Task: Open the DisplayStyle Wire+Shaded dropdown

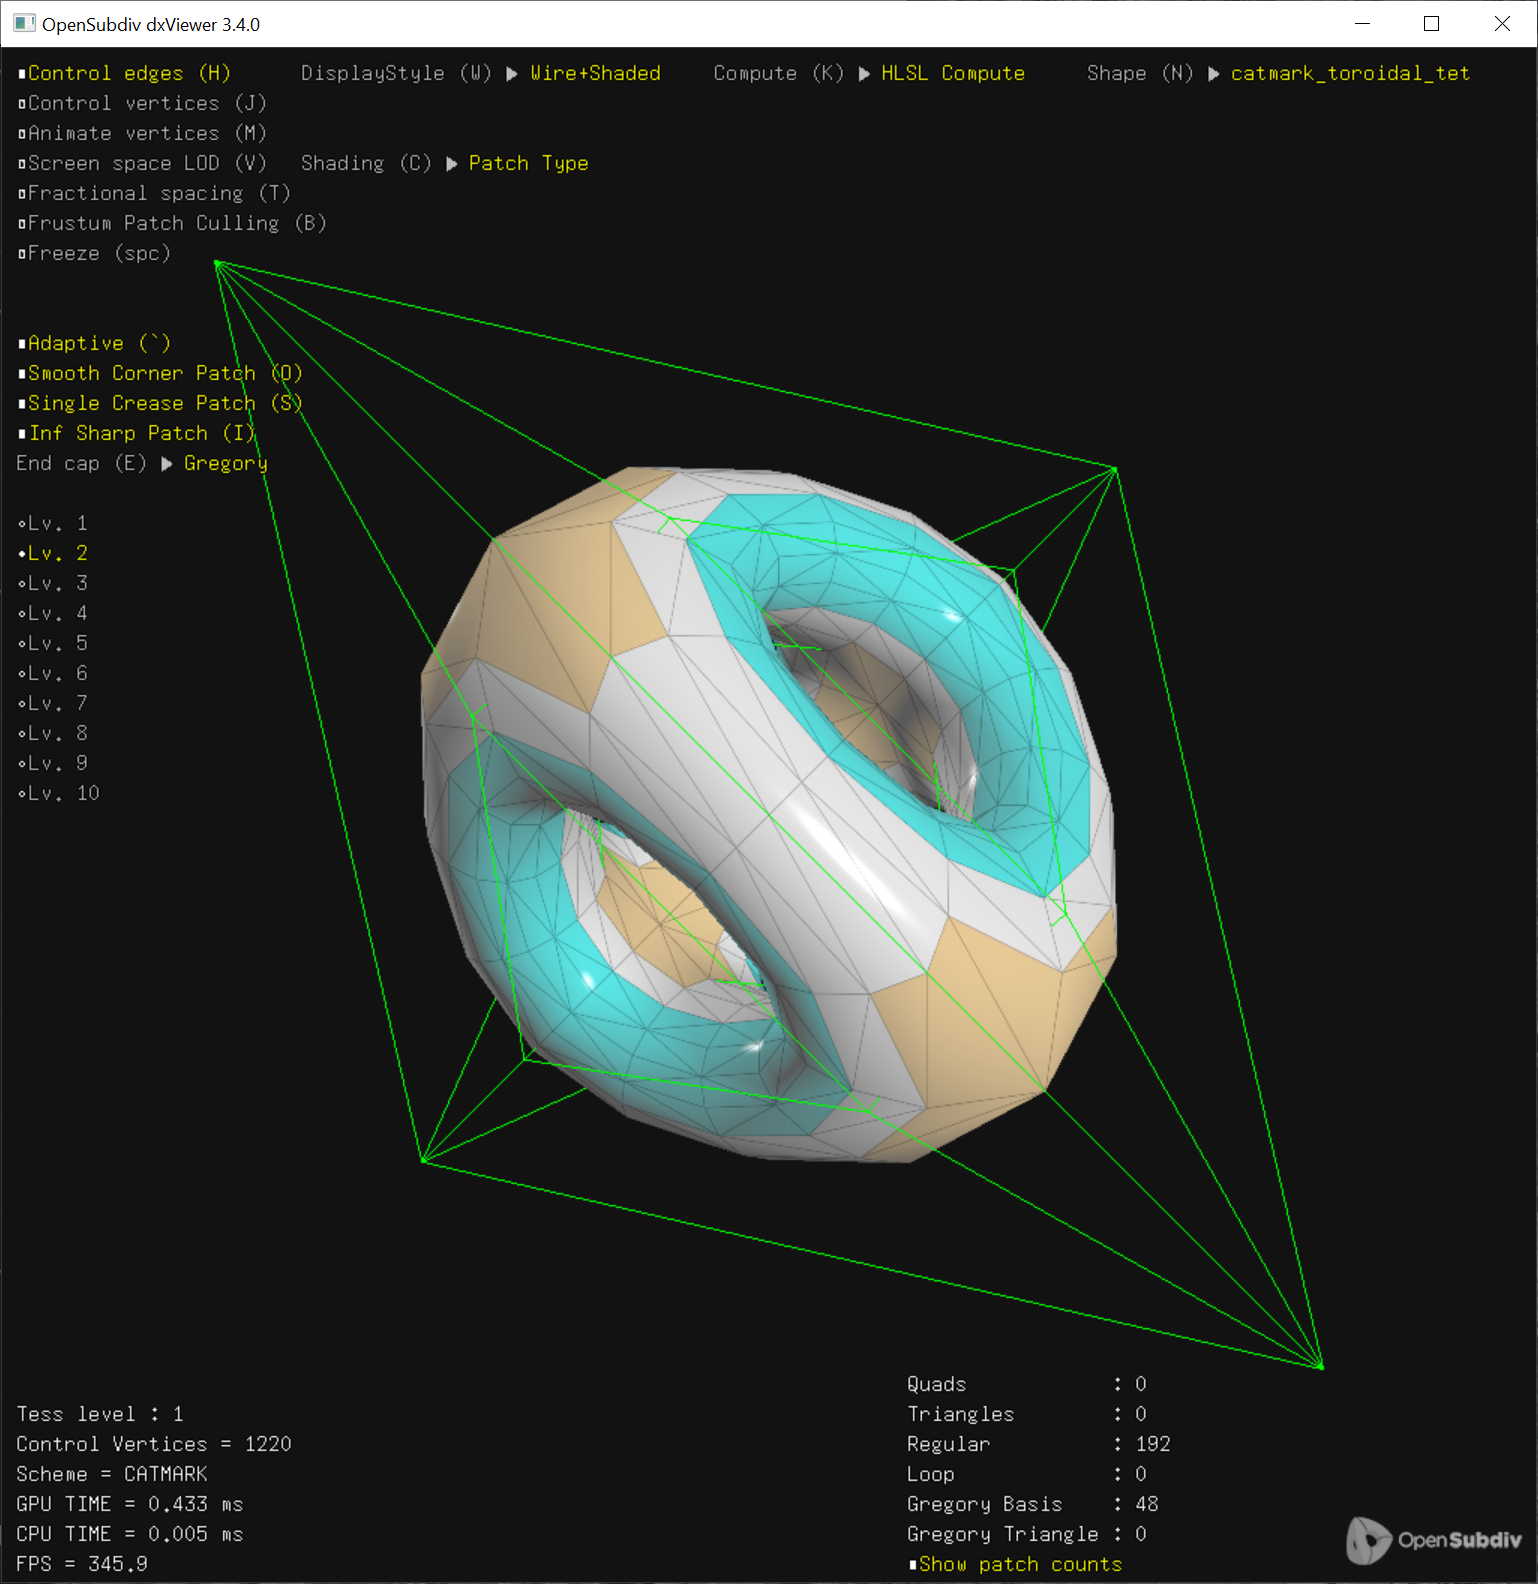Action: pos(594,73)
